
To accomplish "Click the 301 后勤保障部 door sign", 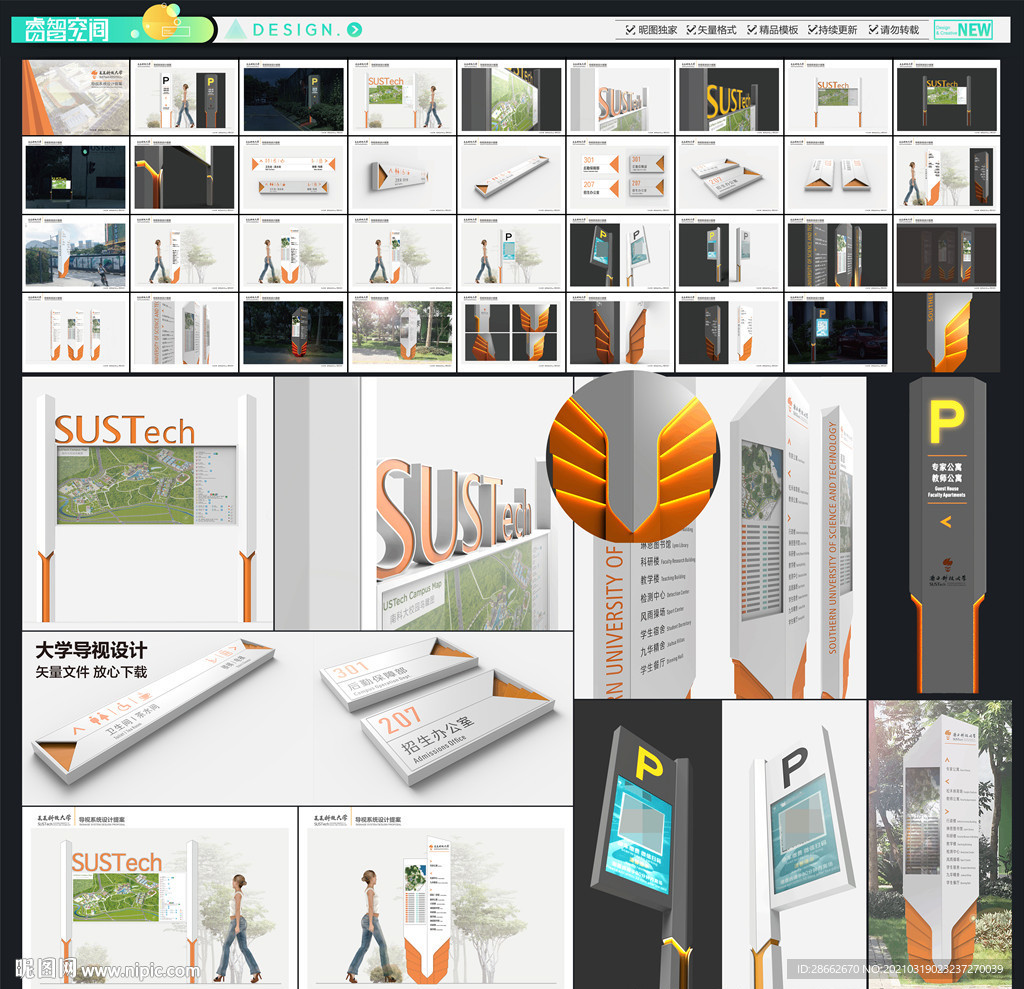I will point(399,673).
